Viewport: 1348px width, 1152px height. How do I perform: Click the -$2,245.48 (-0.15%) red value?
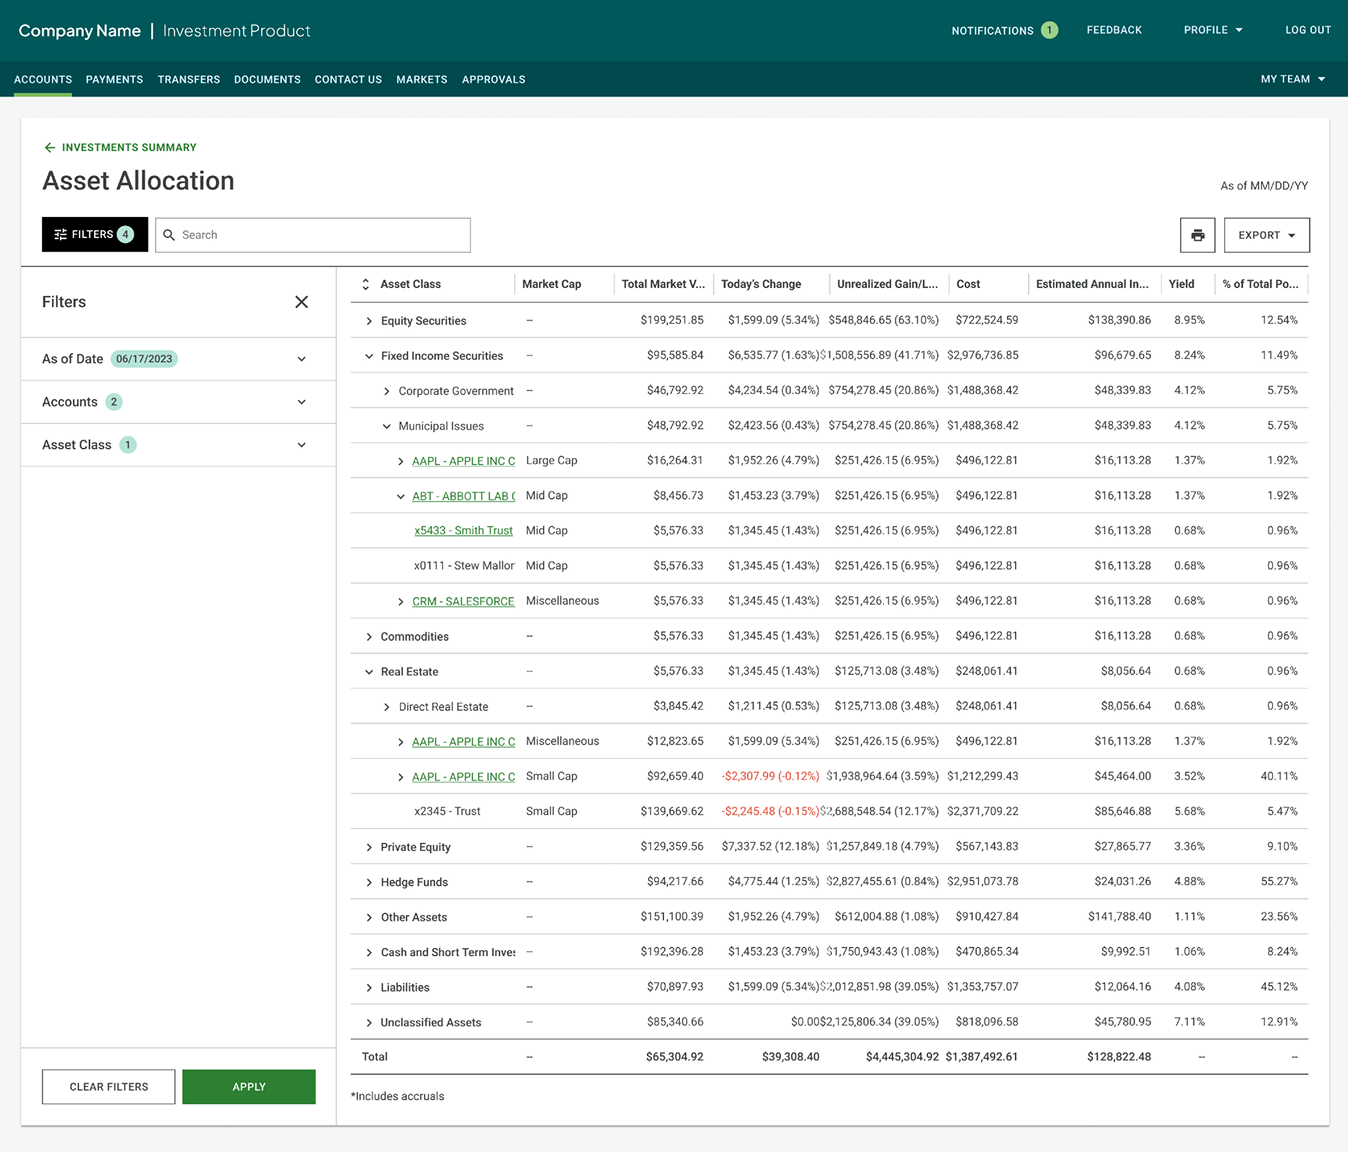coord(770,811)
